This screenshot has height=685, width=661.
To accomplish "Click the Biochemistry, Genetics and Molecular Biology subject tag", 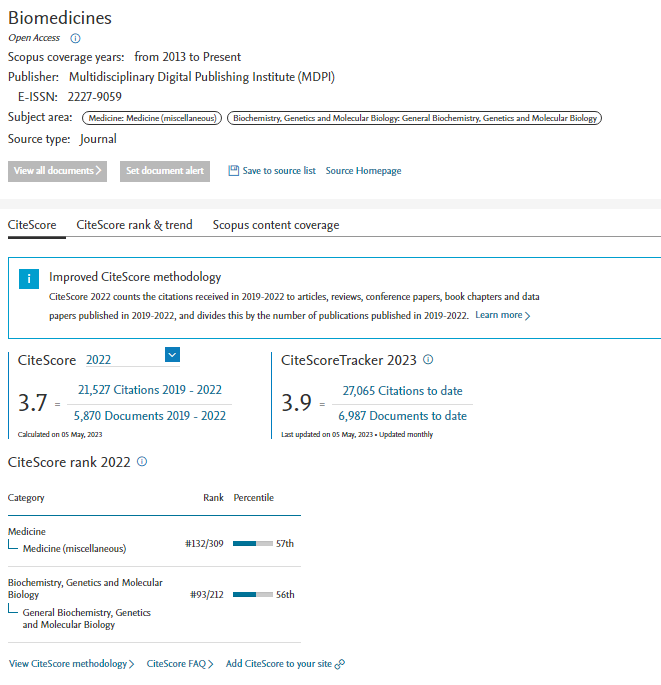I will coord(415,118).
